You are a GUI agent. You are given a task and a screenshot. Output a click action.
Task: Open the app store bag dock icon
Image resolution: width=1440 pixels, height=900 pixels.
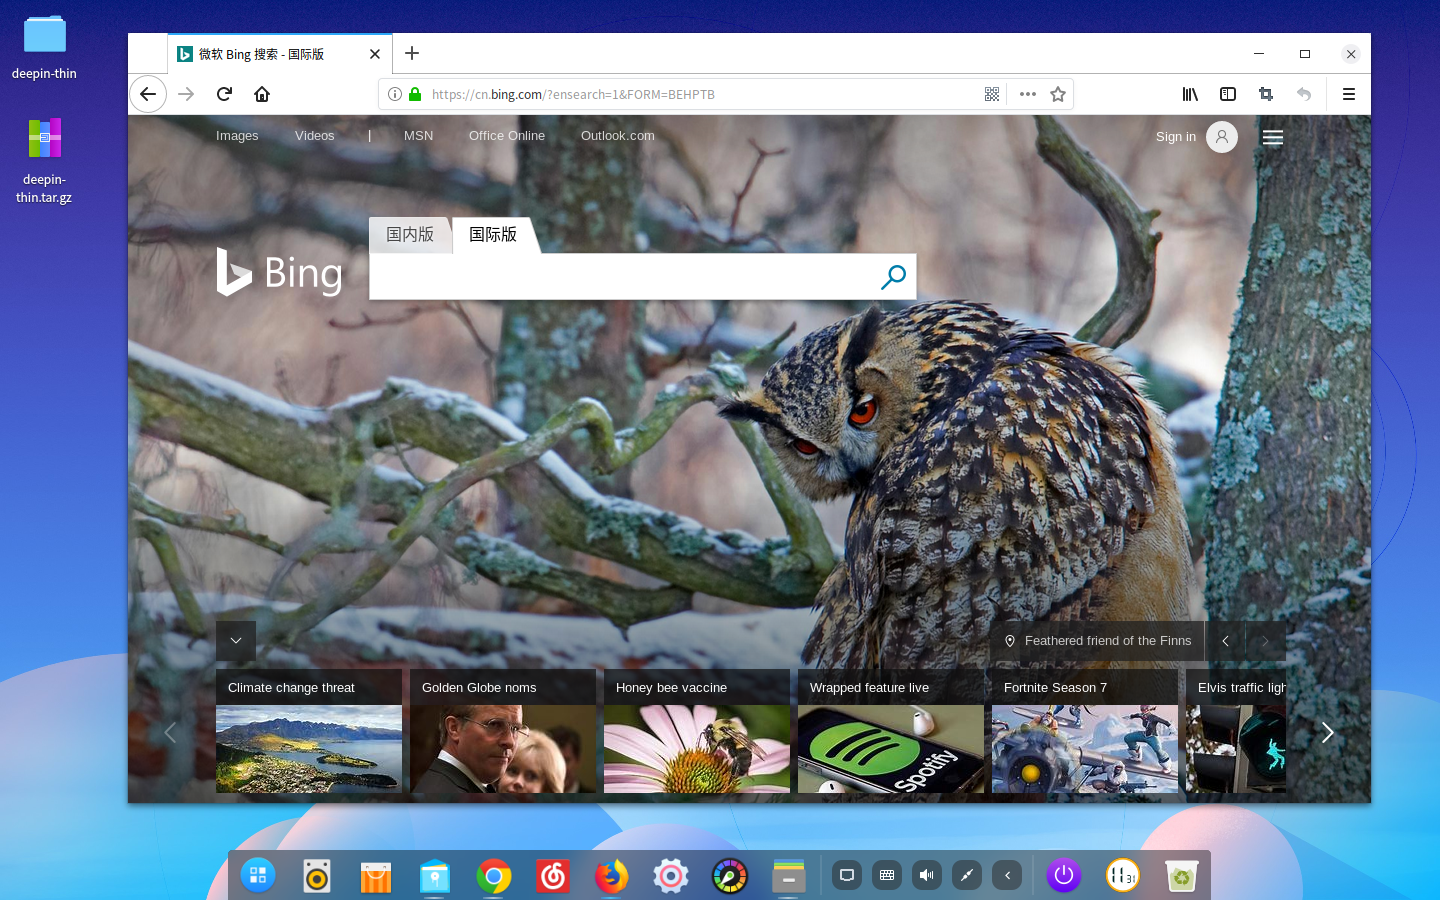[376, 876]
